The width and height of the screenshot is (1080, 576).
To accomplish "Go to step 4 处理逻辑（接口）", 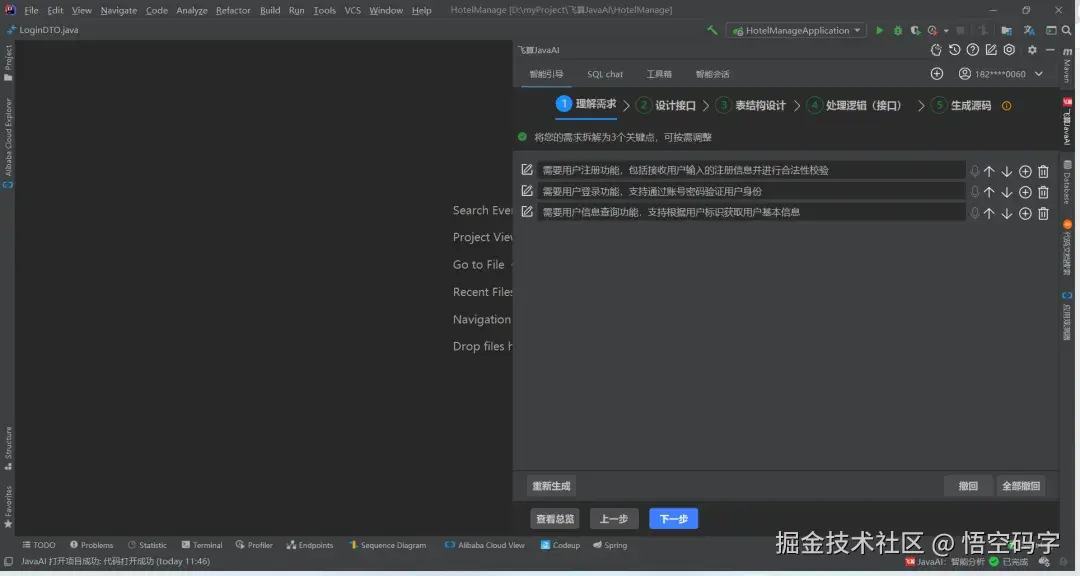I will [x=854, y=105].
